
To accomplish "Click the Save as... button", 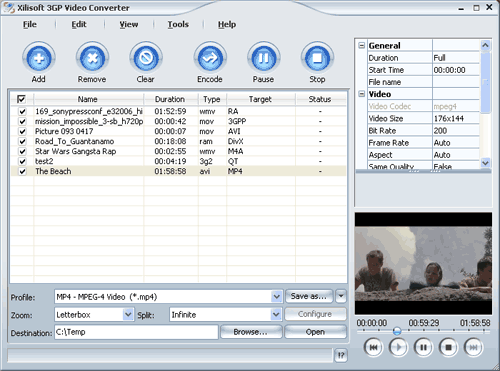I will pos(309,296).
